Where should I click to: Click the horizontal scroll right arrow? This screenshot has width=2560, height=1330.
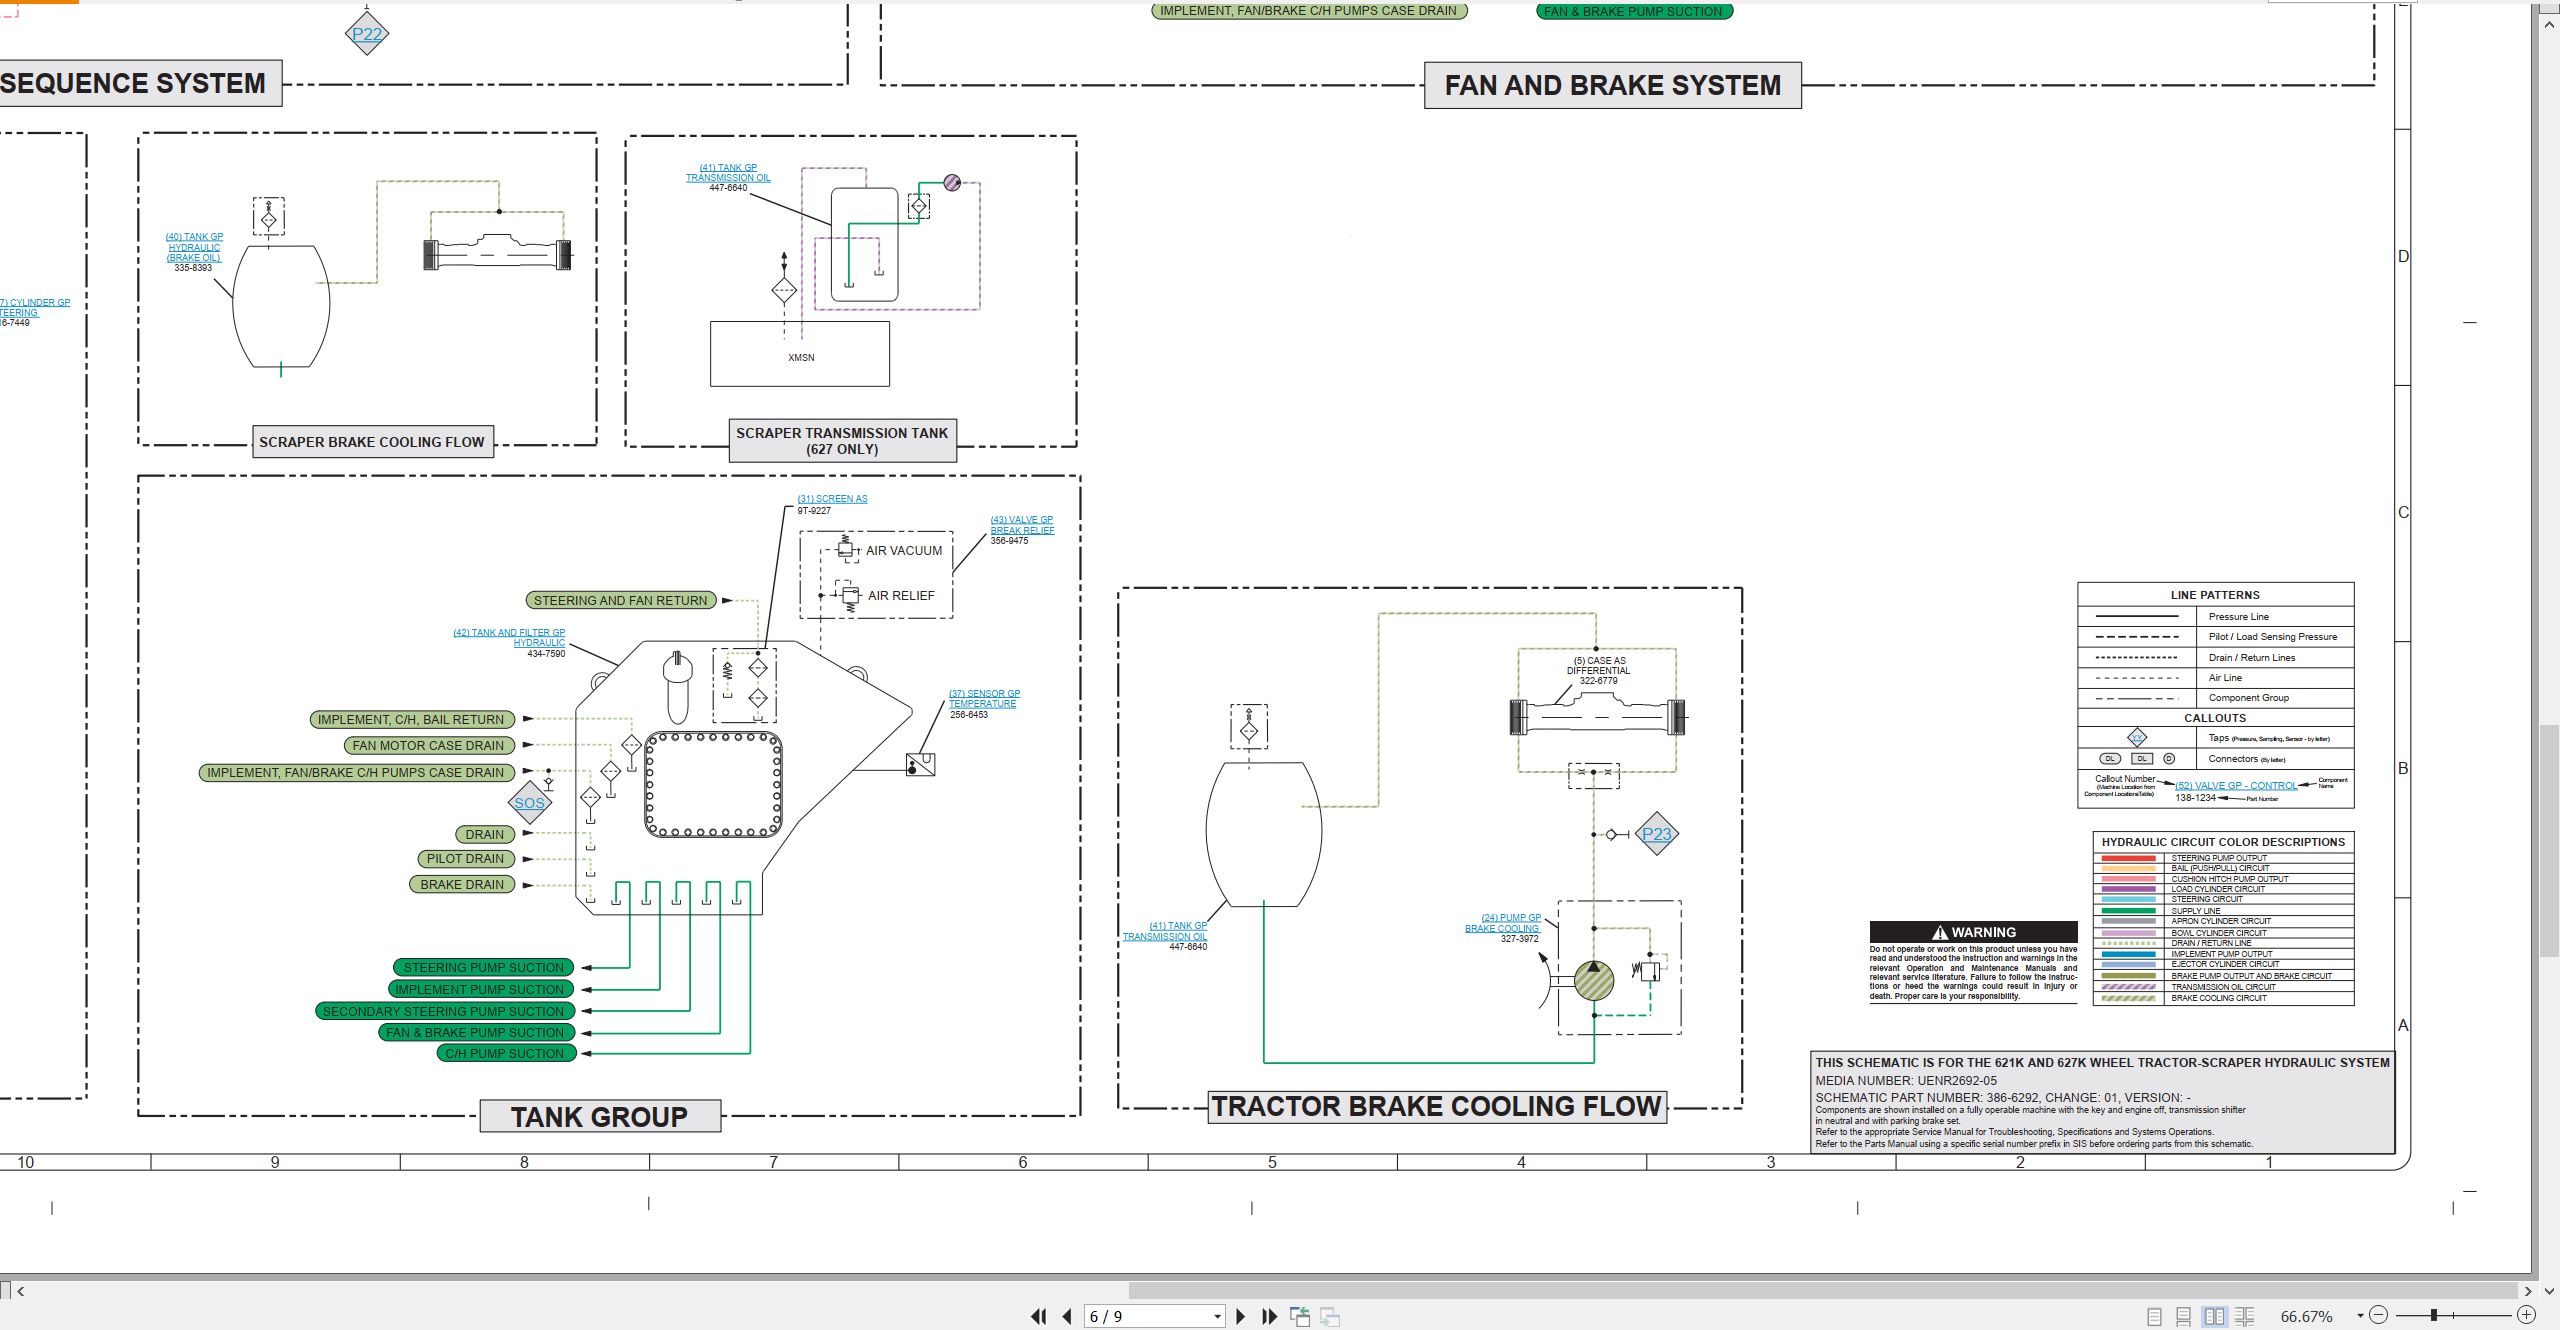(x=2527, y=1291)
